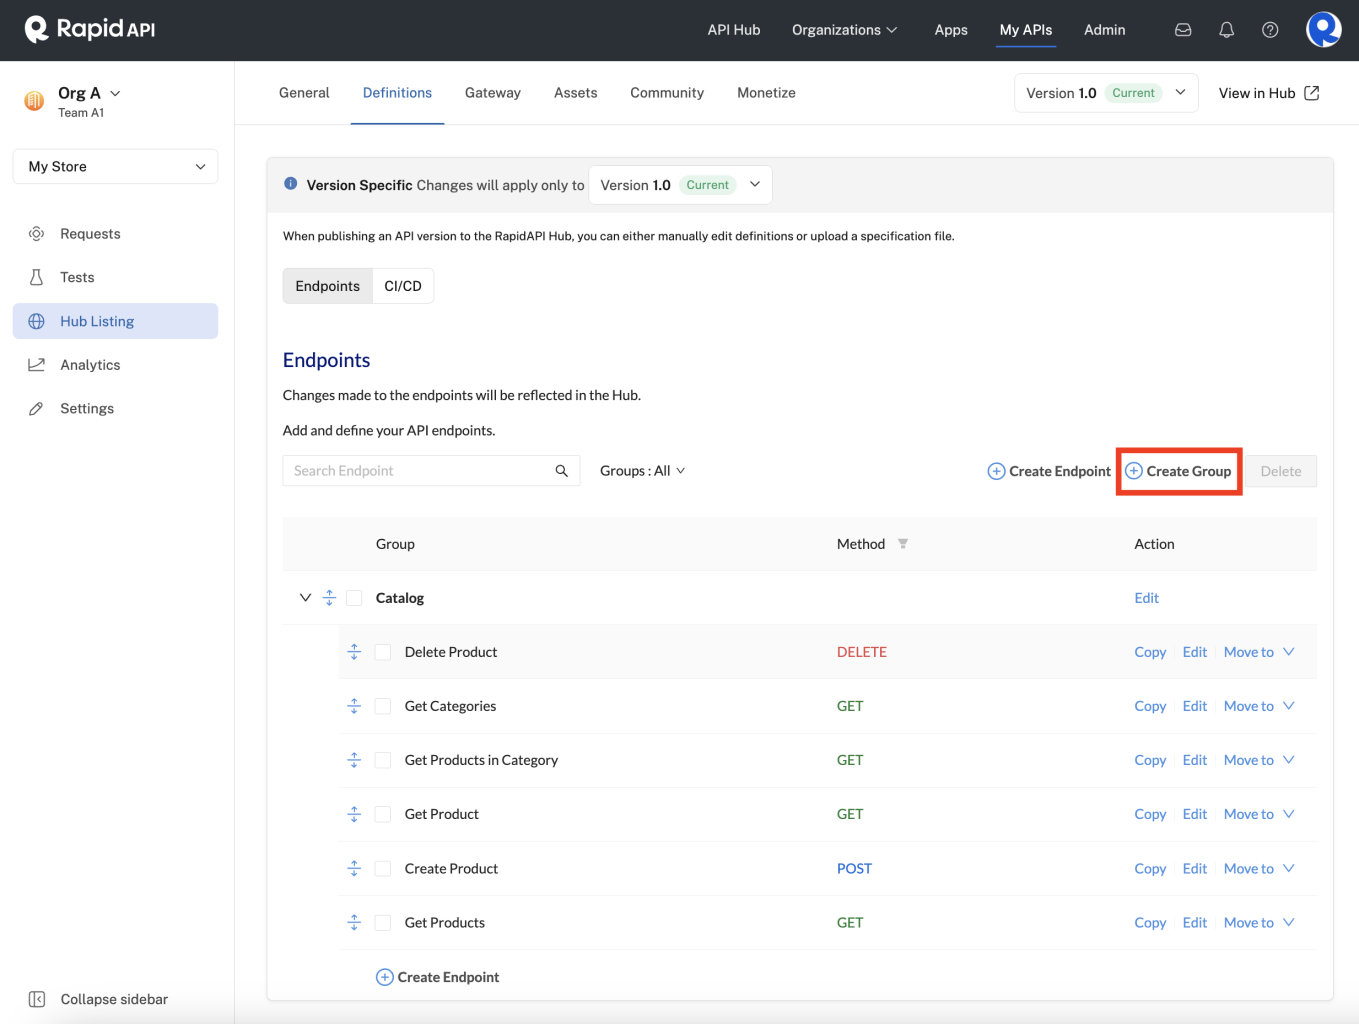
Task: Click the Tests flask icon
Action: pos(36,277)
